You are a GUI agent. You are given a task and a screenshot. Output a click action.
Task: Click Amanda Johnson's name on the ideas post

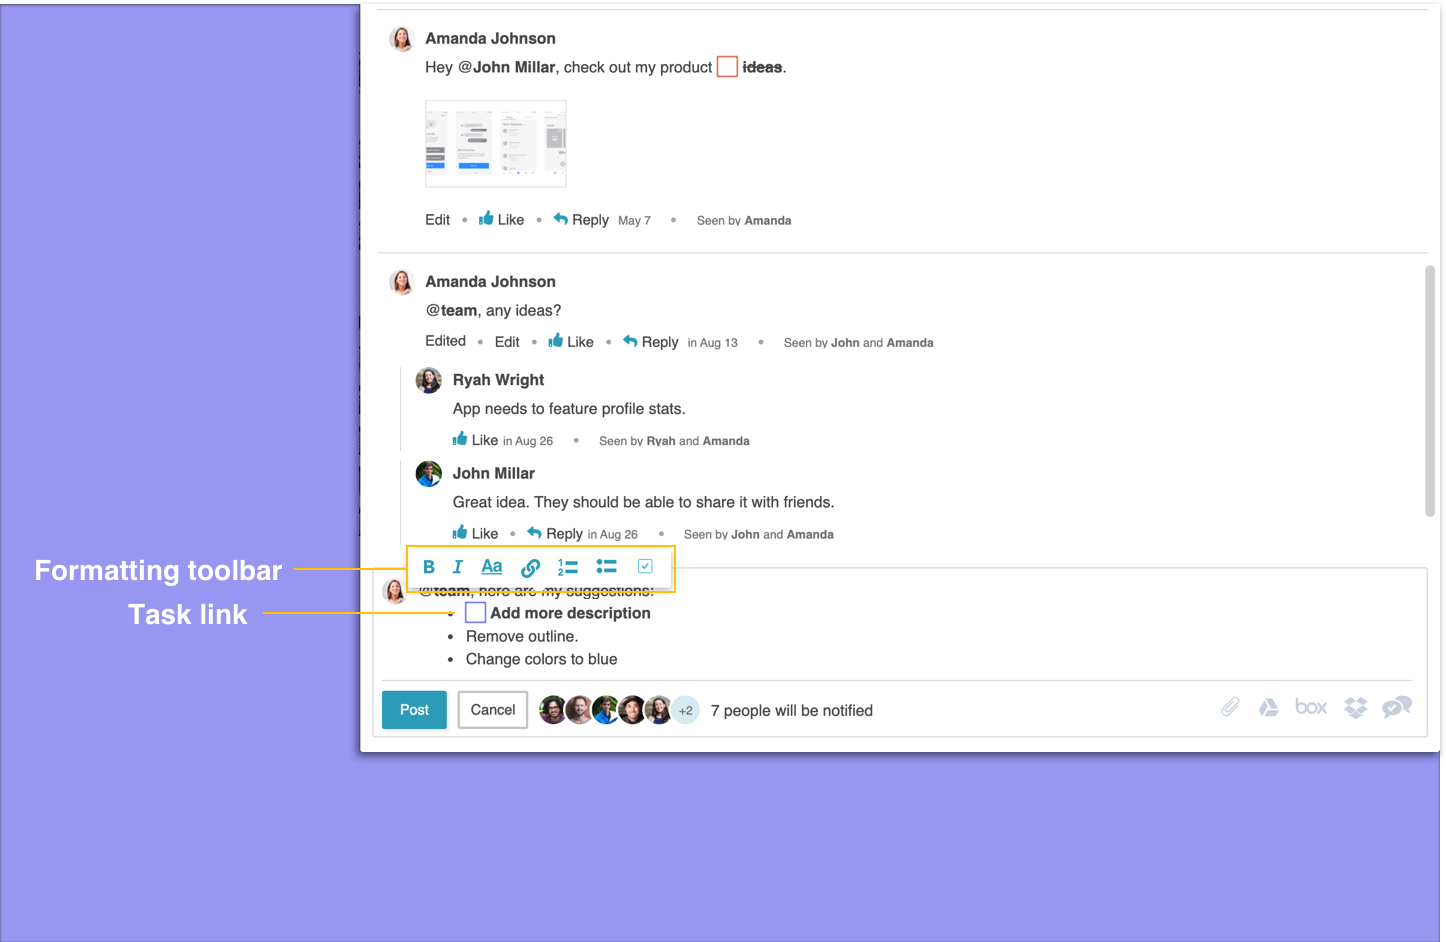click(x=490, y=38)
